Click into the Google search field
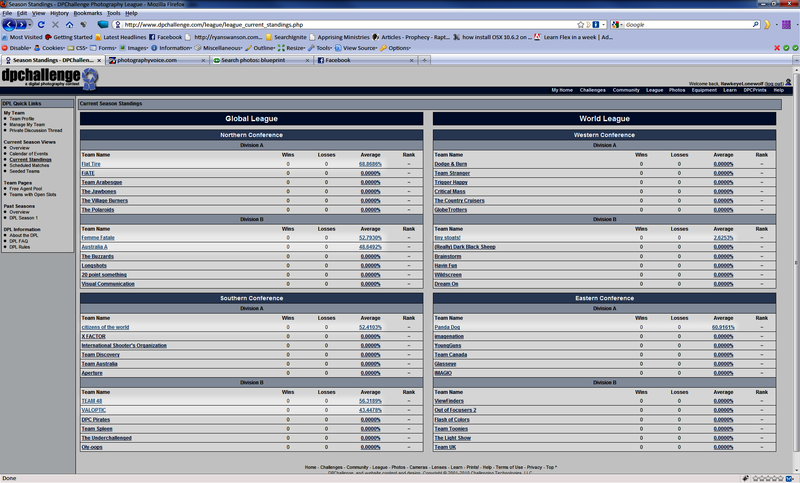 point(688,24)
